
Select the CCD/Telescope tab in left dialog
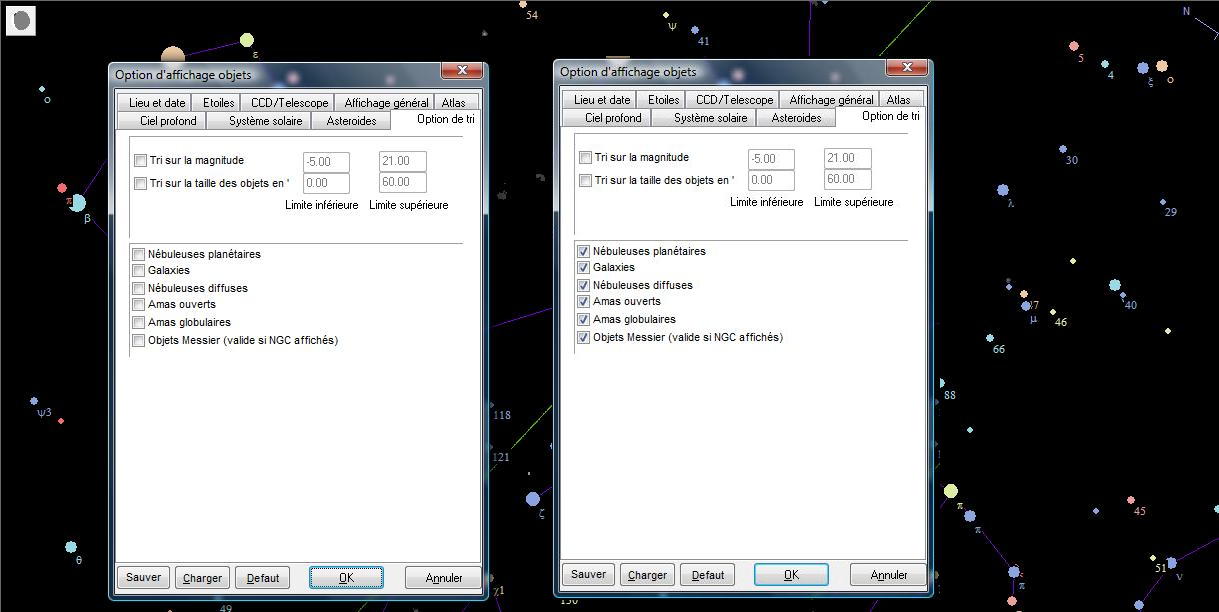click(289, 103)
